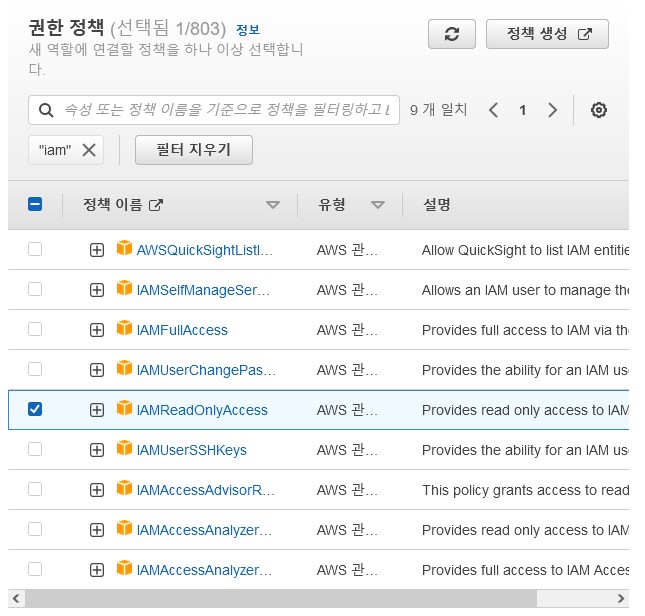The height and width of the screenshot is (616, 645).
Task: Open the AWSQuickSightListI policy link
Action: coord(204,250)
